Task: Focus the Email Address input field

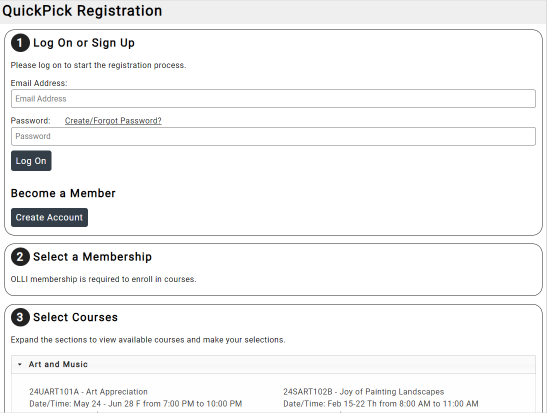Action: (273, 99)
